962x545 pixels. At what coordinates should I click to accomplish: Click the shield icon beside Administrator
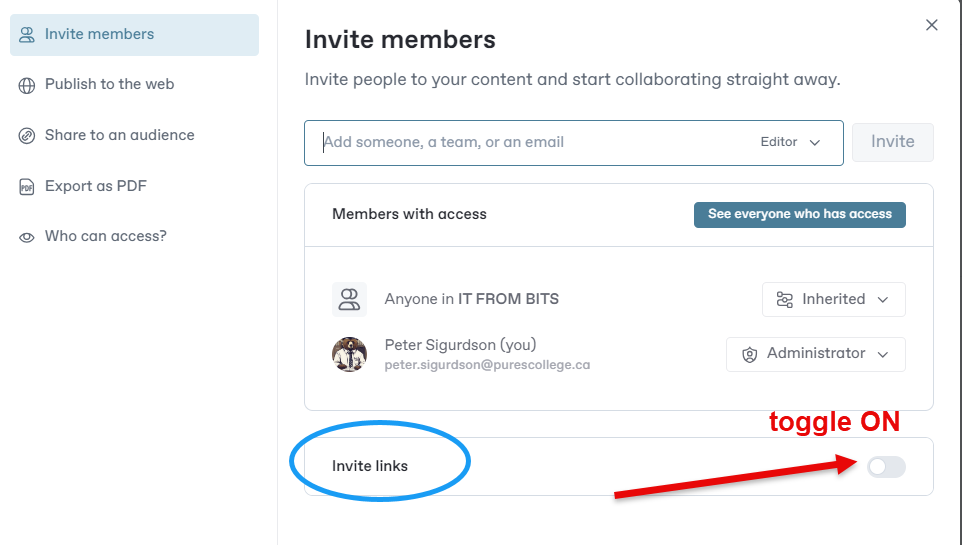(x=750, y=354)
